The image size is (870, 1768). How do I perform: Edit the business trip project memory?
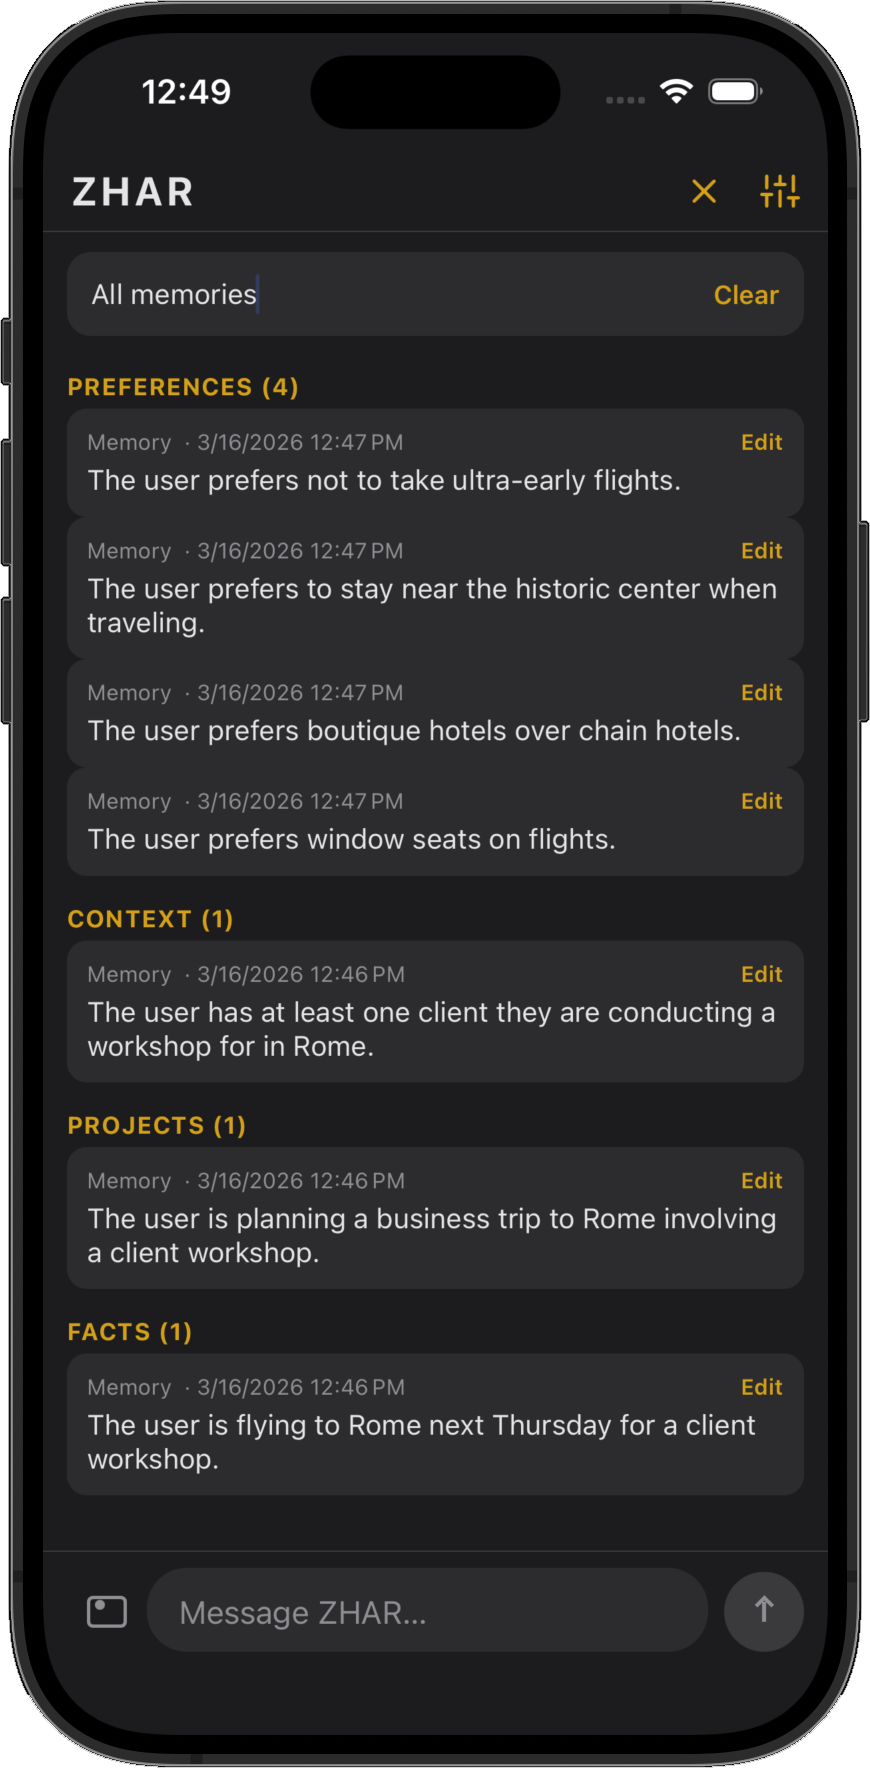pyautogui.click(x=761, y=1180)
